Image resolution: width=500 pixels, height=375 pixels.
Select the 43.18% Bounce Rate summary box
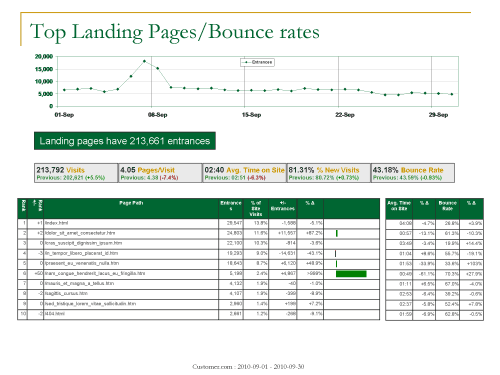[x=413, y=173]
